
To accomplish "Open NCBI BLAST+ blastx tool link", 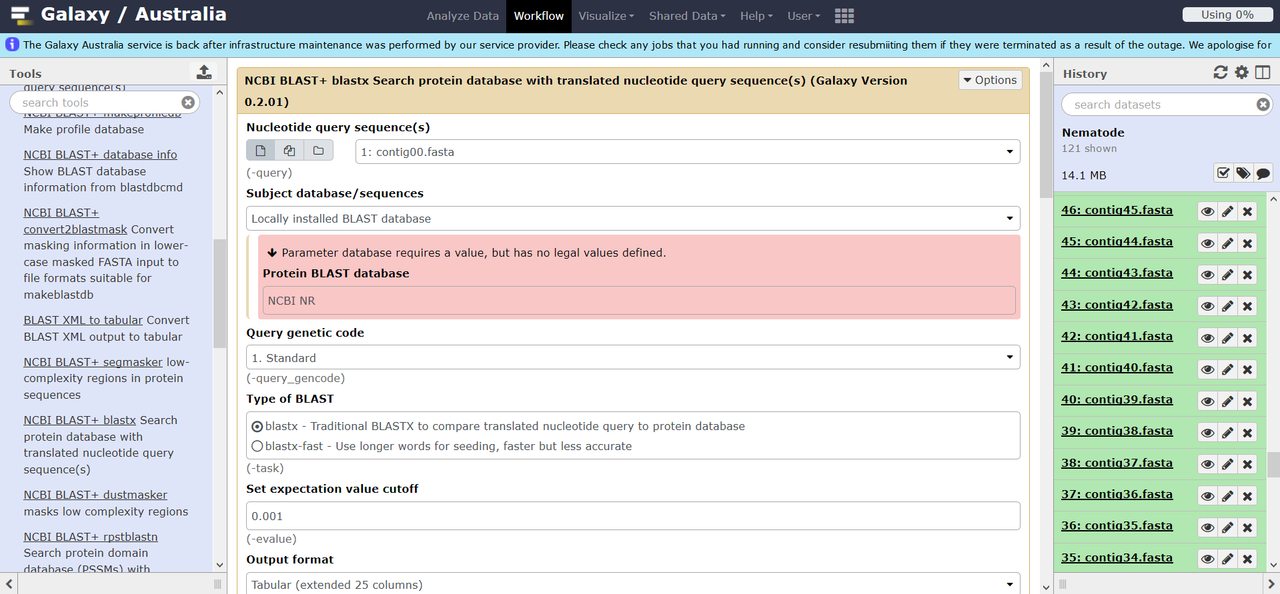I will [x=80, y=420].
